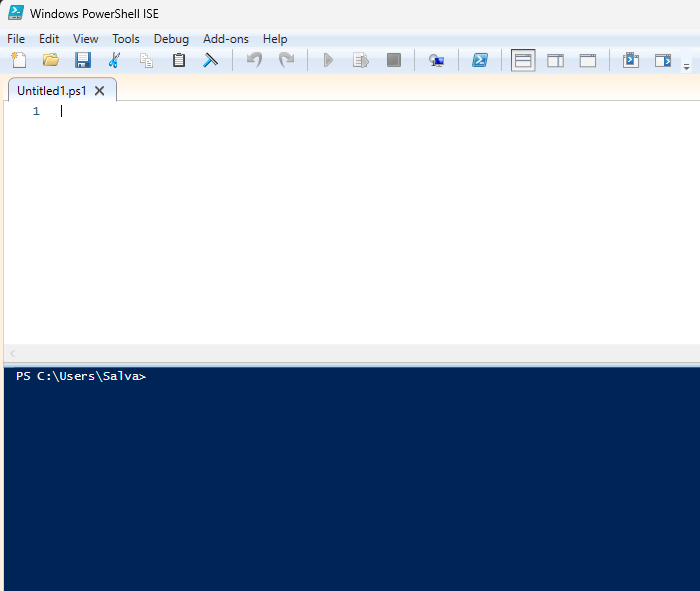Viewport: 700px width, 591px height.
Task: Clear the console pane with the toolbar icon
Action: [x=210, y=60]
